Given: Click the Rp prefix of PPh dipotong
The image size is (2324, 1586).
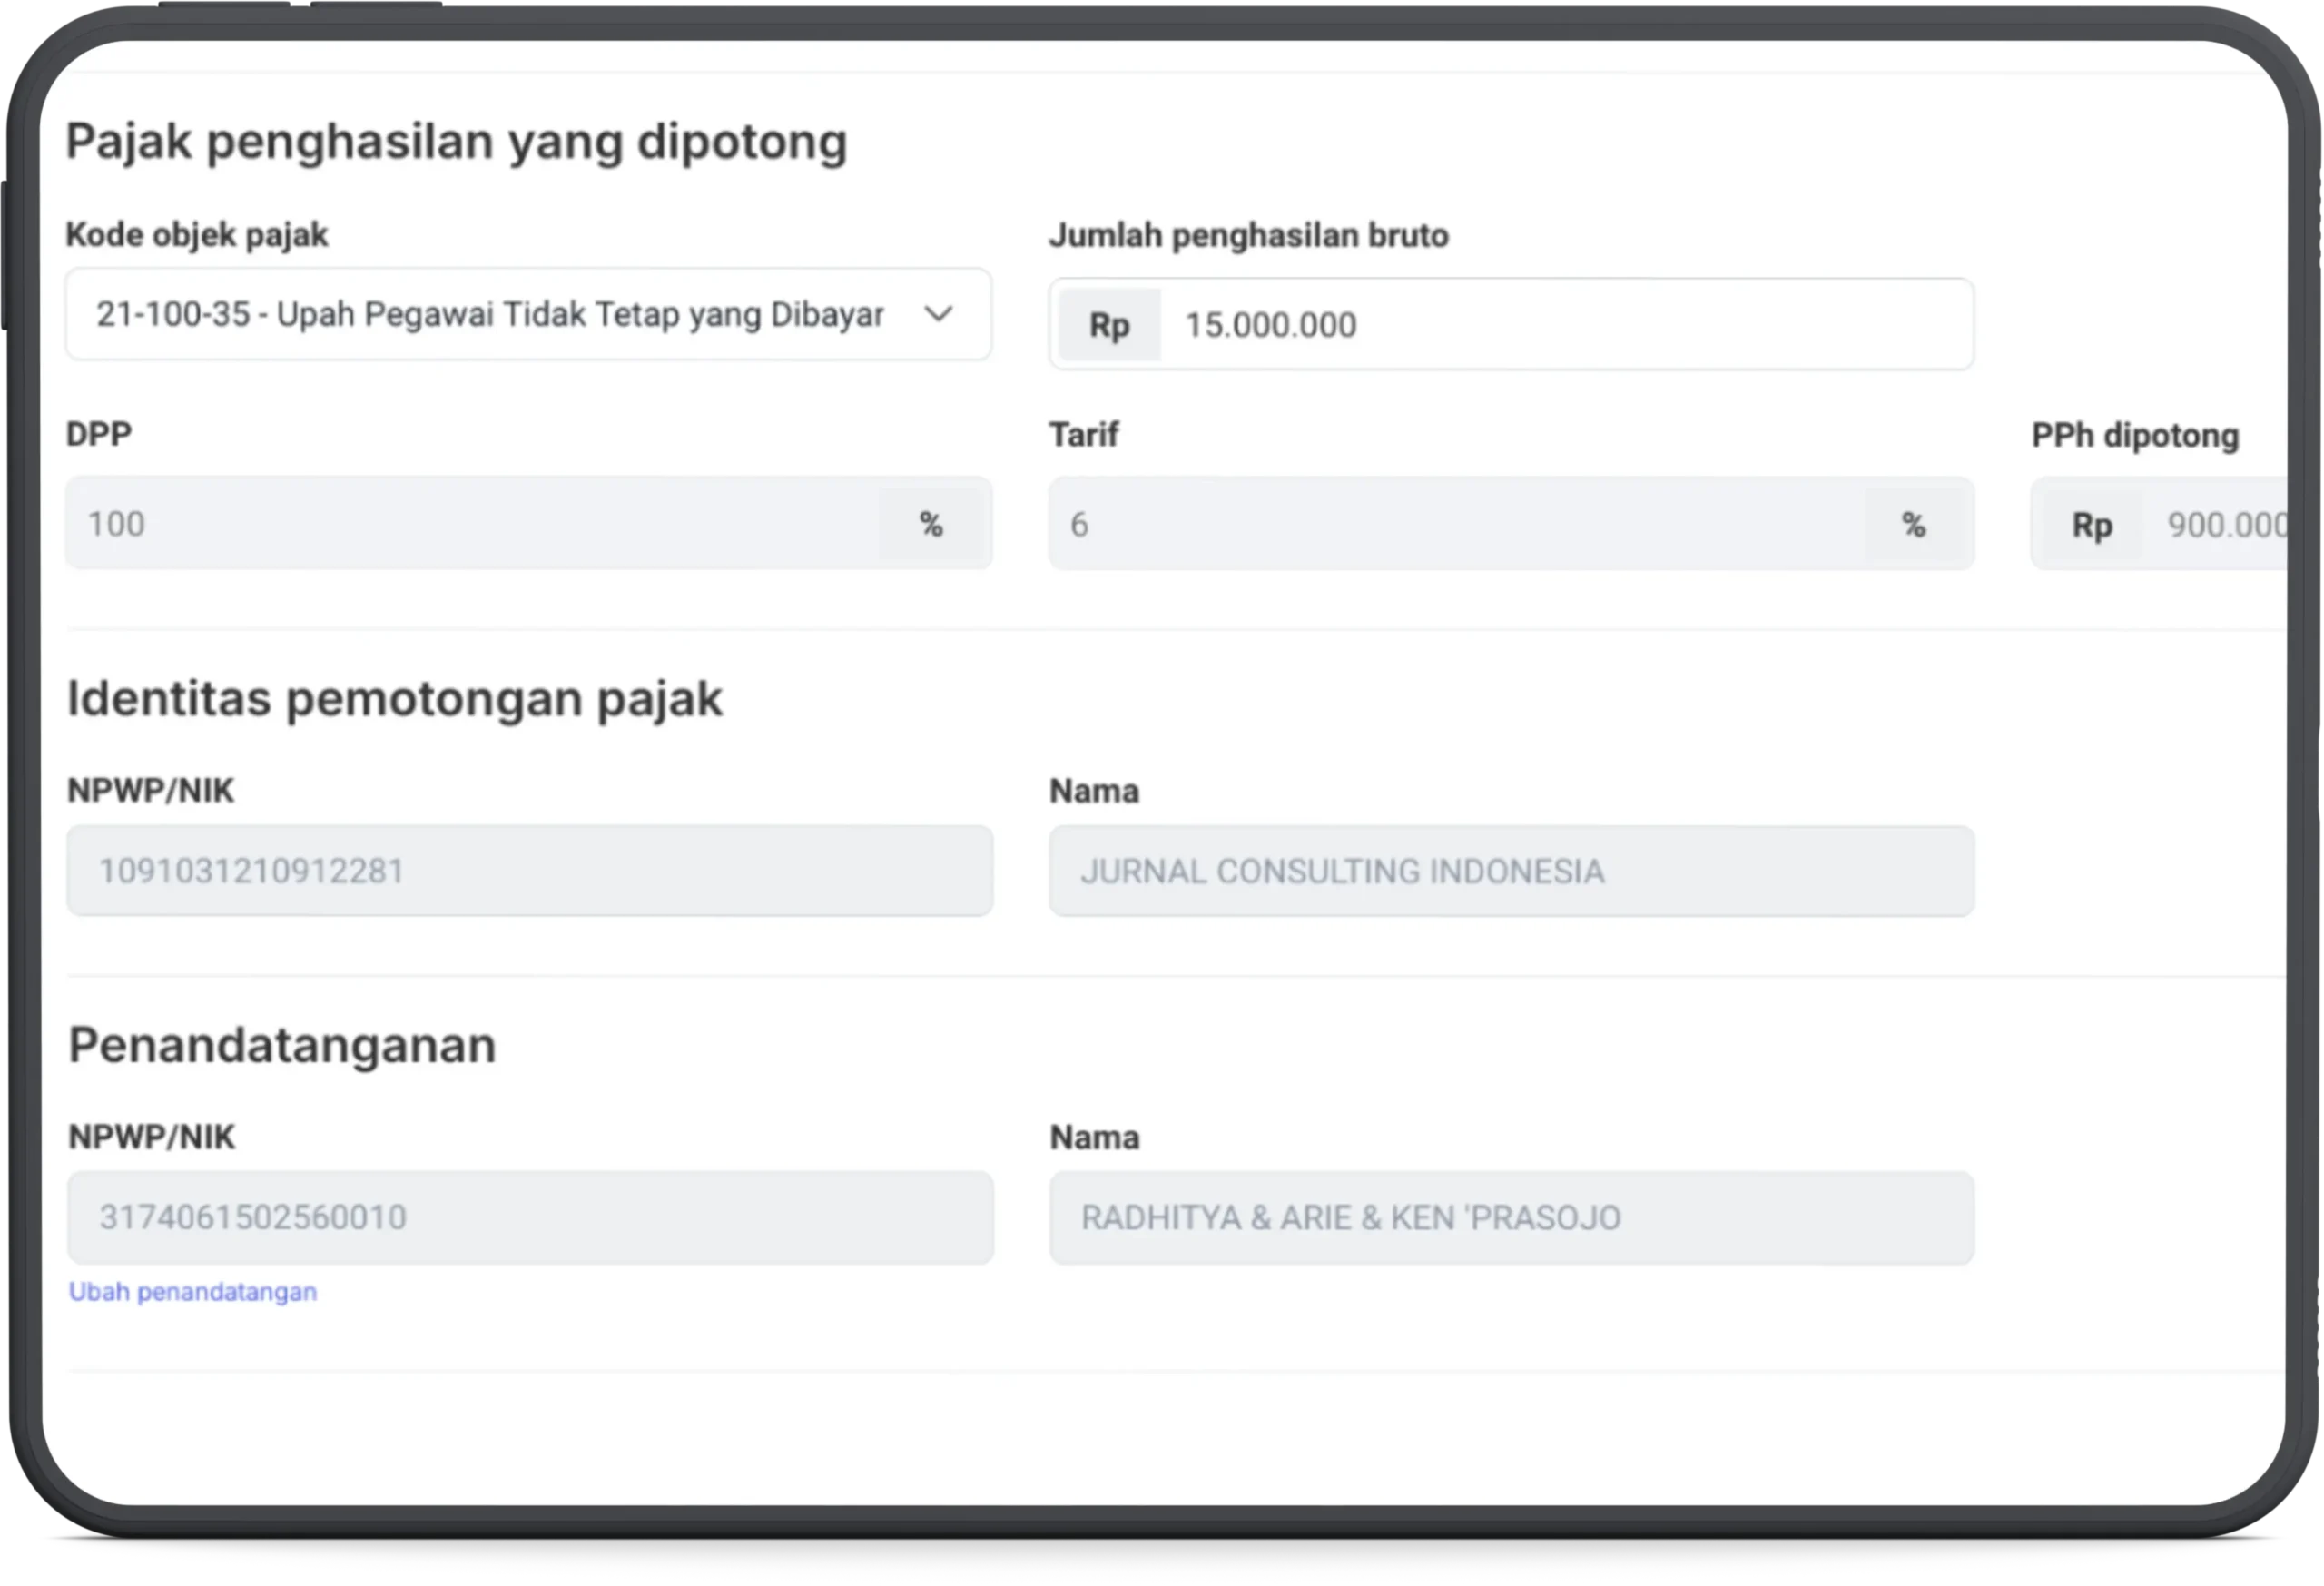Looking at the screenshot, I should (2091, 525).
